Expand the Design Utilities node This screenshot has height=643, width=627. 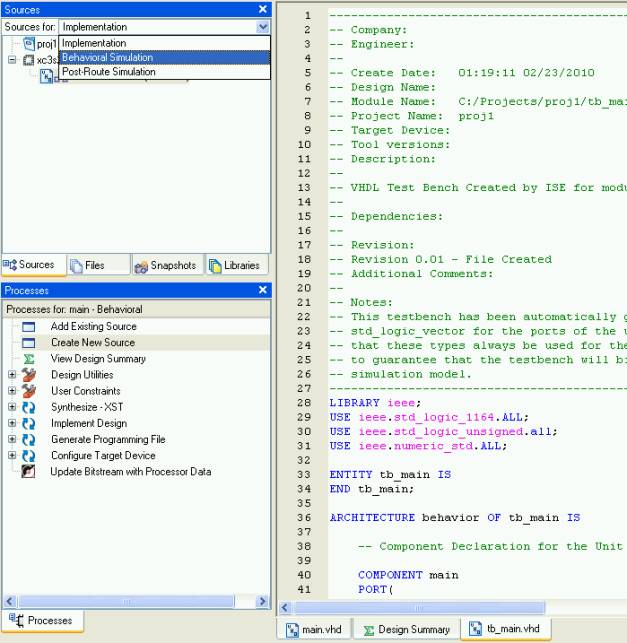click(x=12, y=374)
